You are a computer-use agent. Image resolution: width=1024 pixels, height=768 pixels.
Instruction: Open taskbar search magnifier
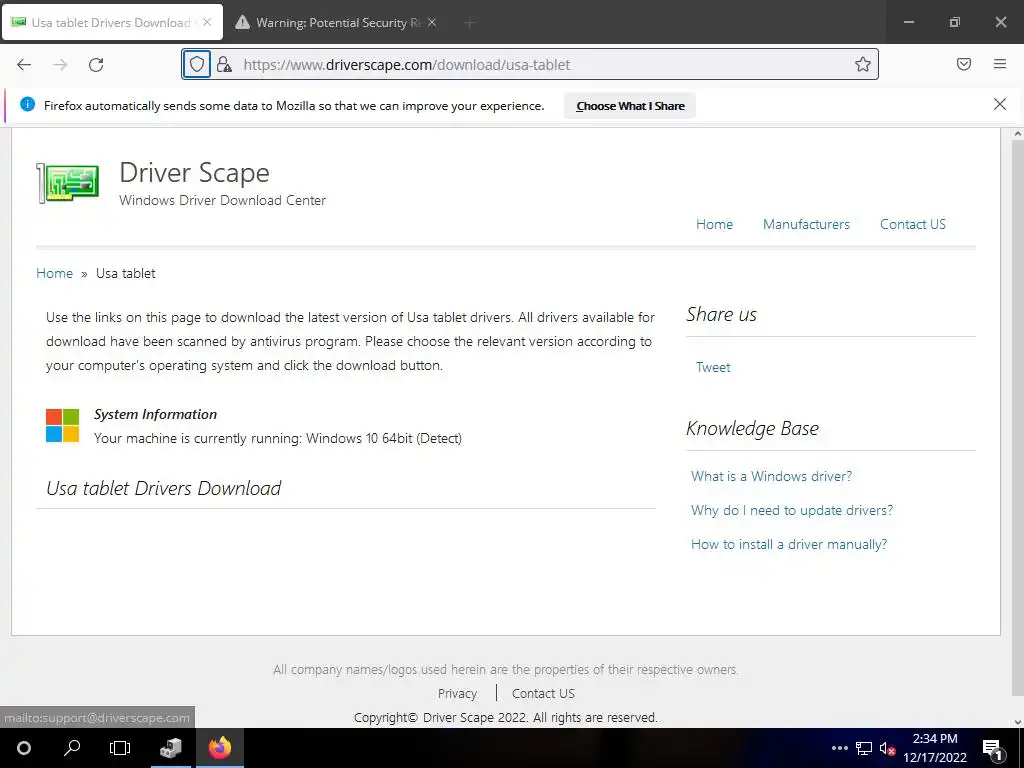click(72, 748)
